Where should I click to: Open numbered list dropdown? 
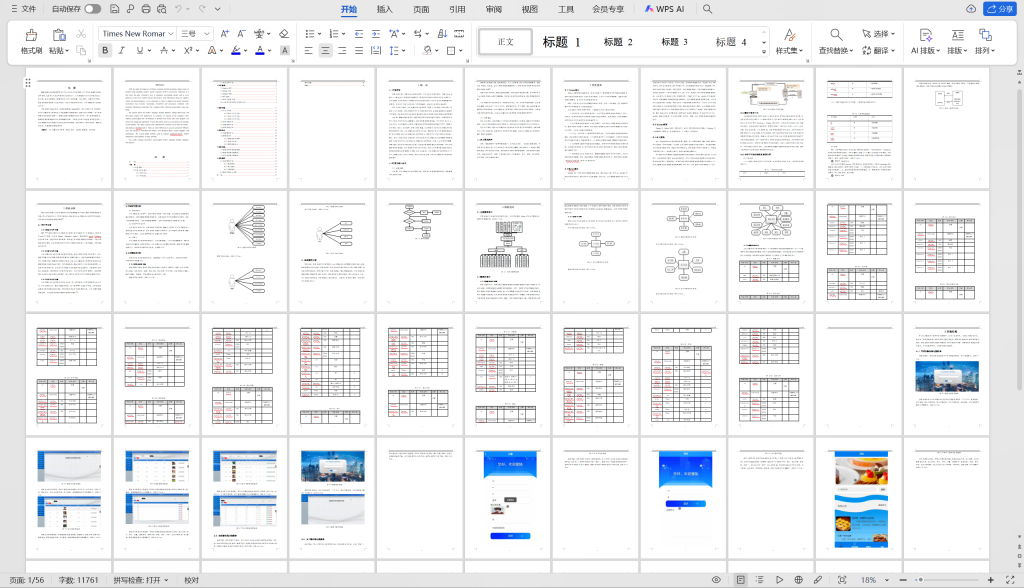pos(344,34)
